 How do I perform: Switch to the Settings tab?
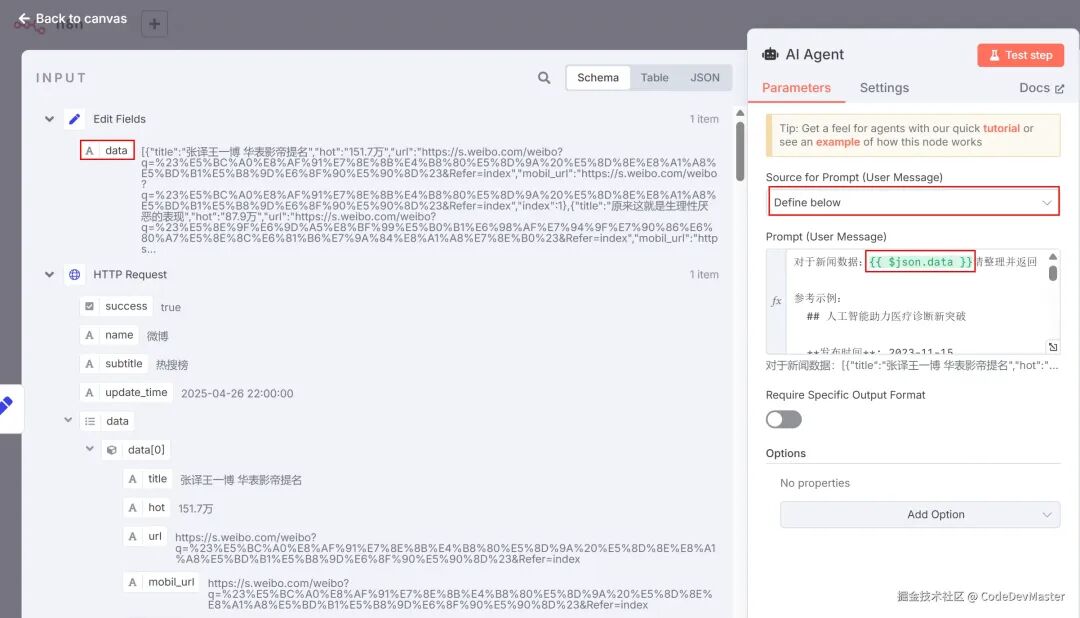(884, 88)
